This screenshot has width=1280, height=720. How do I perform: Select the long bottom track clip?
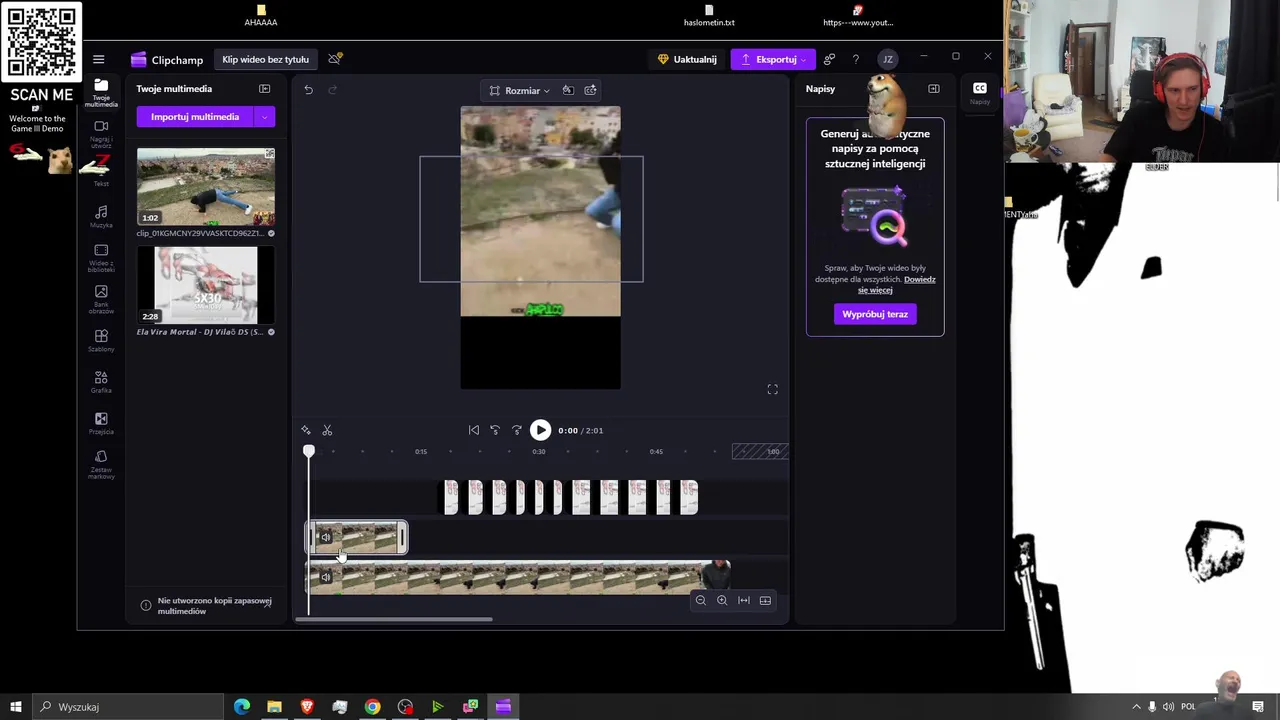point(518,577)
